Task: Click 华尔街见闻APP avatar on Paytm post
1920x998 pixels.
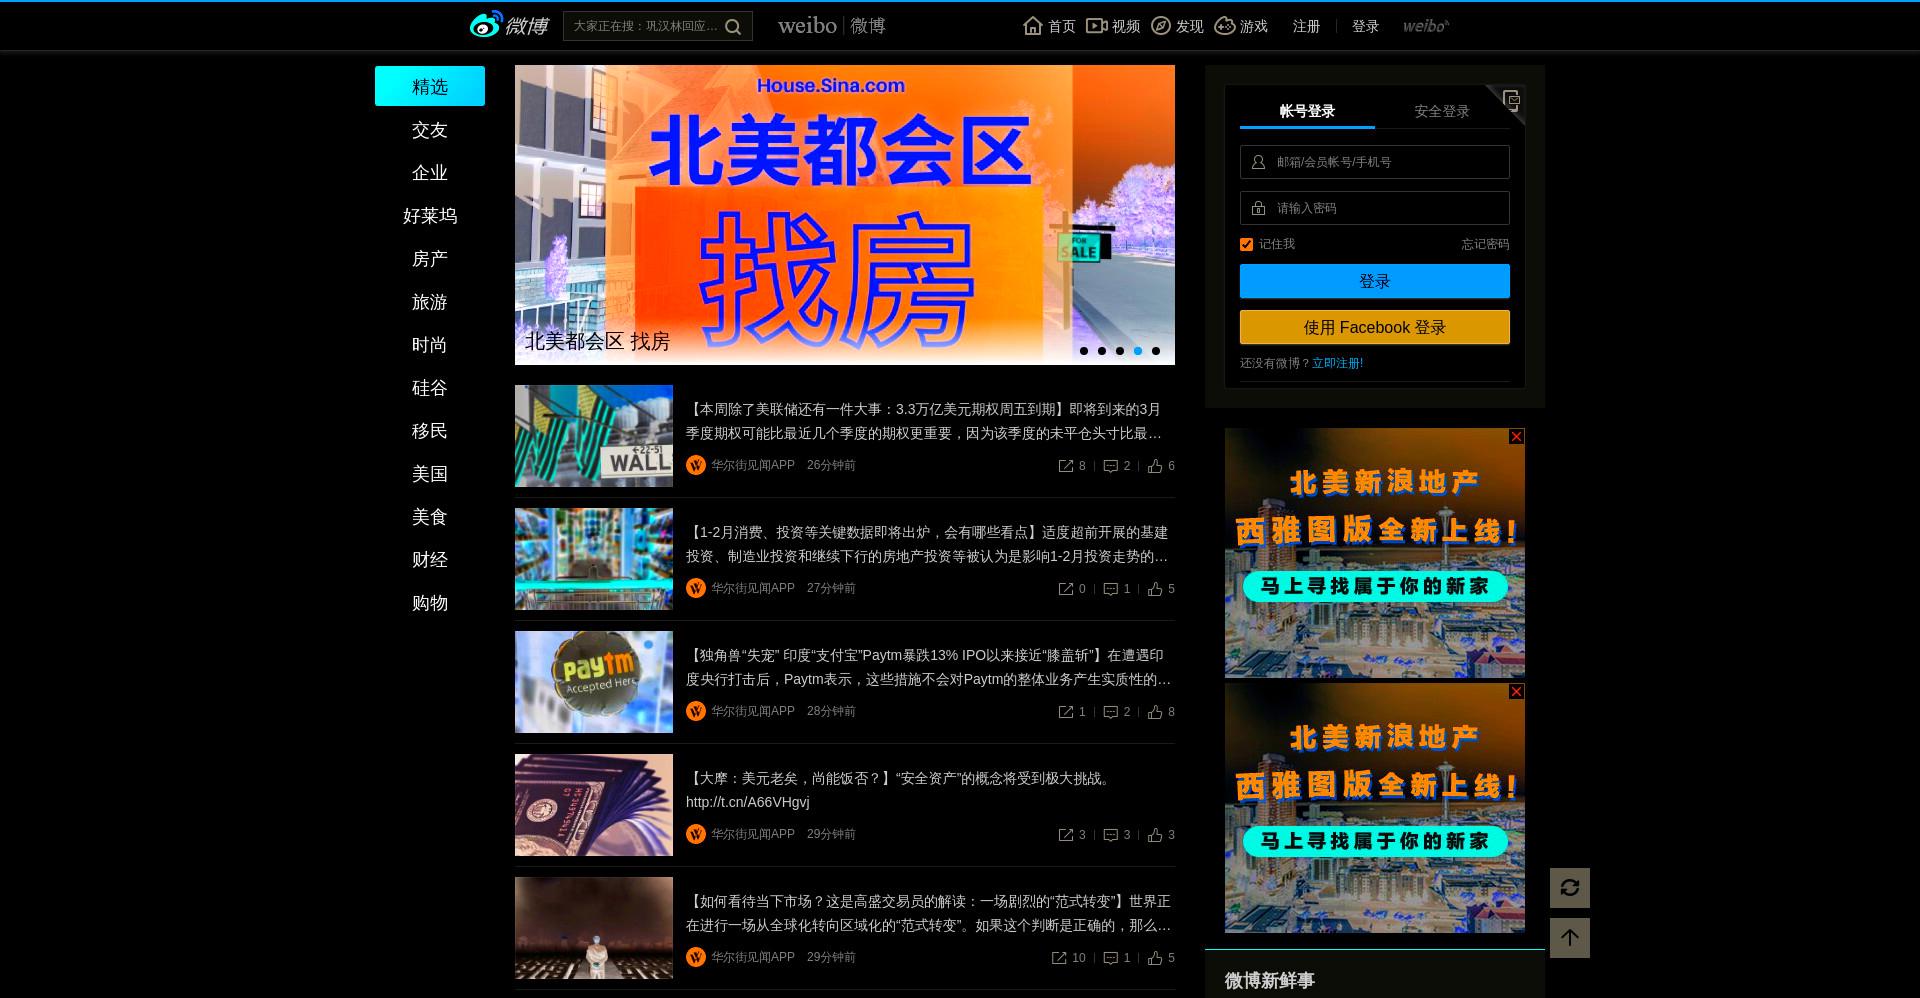Action: coord(696,711)
